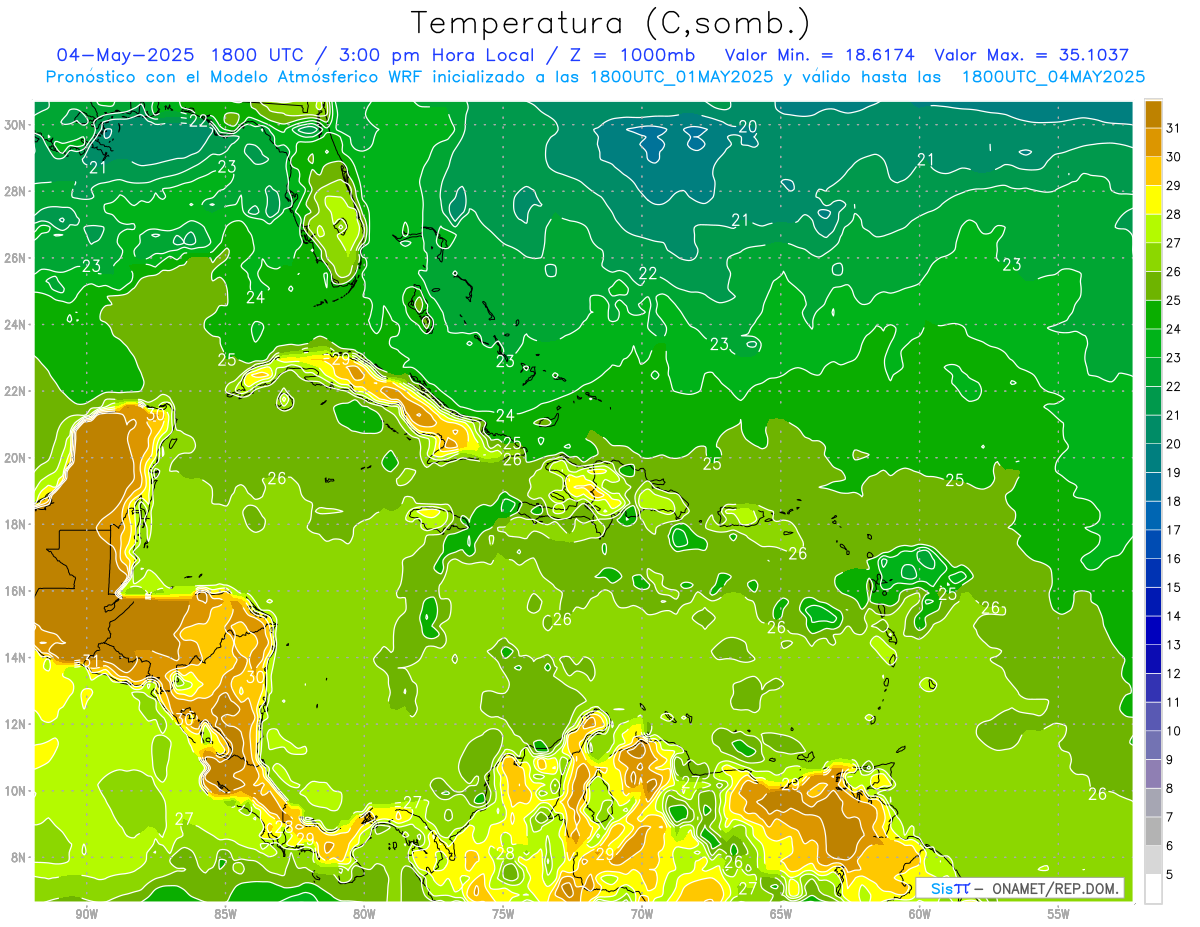Click the dark brown top swatch of color bar

(x=1153, y=114)
